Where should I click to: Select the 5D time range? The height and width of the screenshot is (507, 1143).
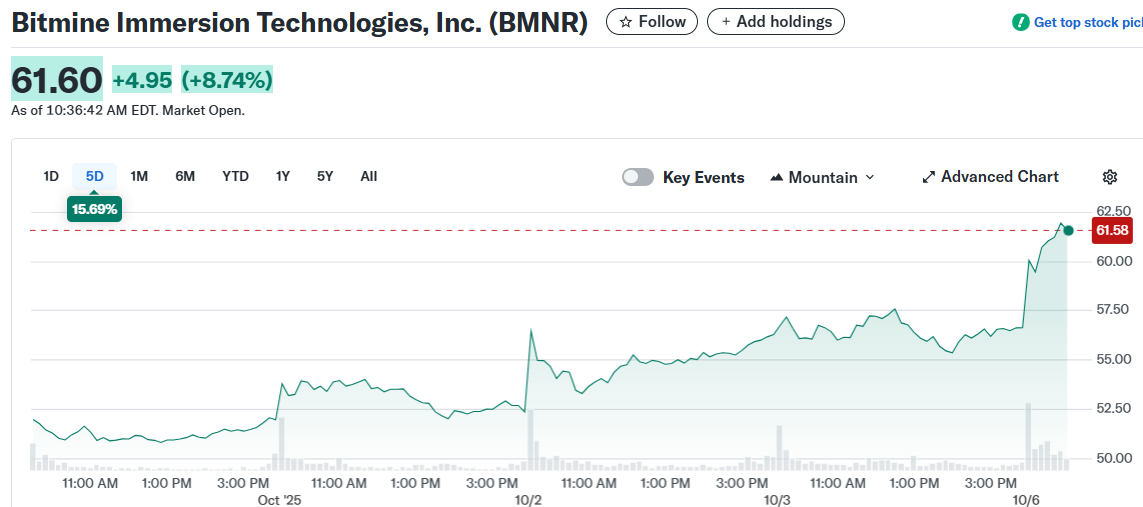(x=94, y=176)
